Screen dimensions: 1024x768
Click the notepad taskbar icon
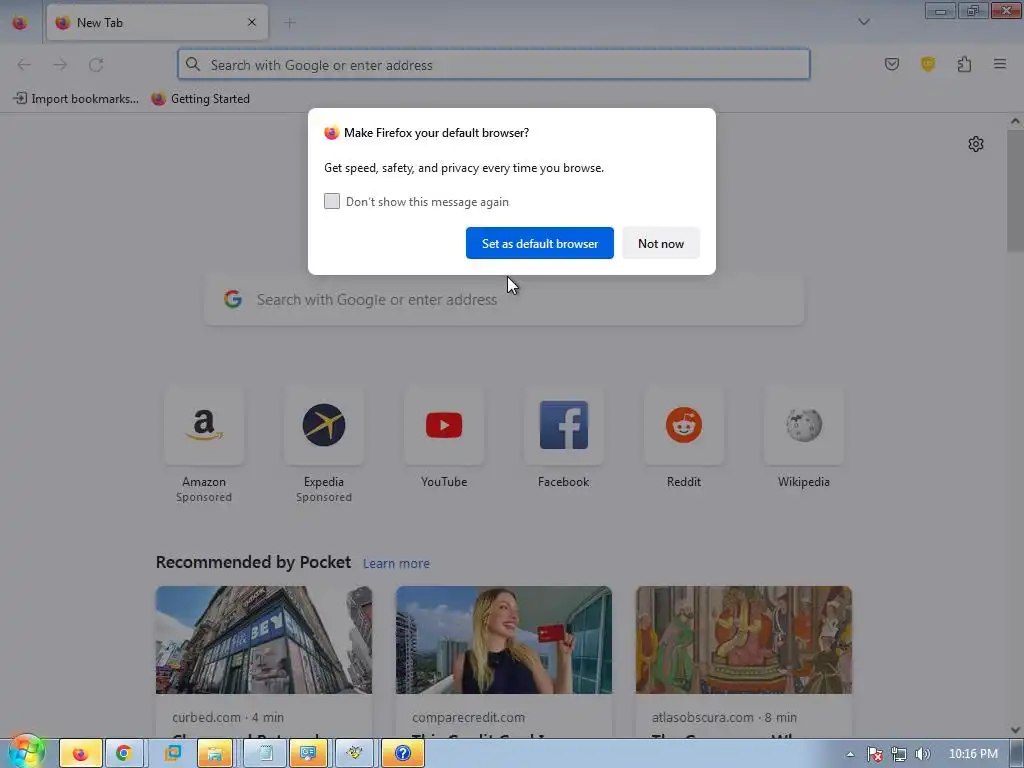coord(264,754)
